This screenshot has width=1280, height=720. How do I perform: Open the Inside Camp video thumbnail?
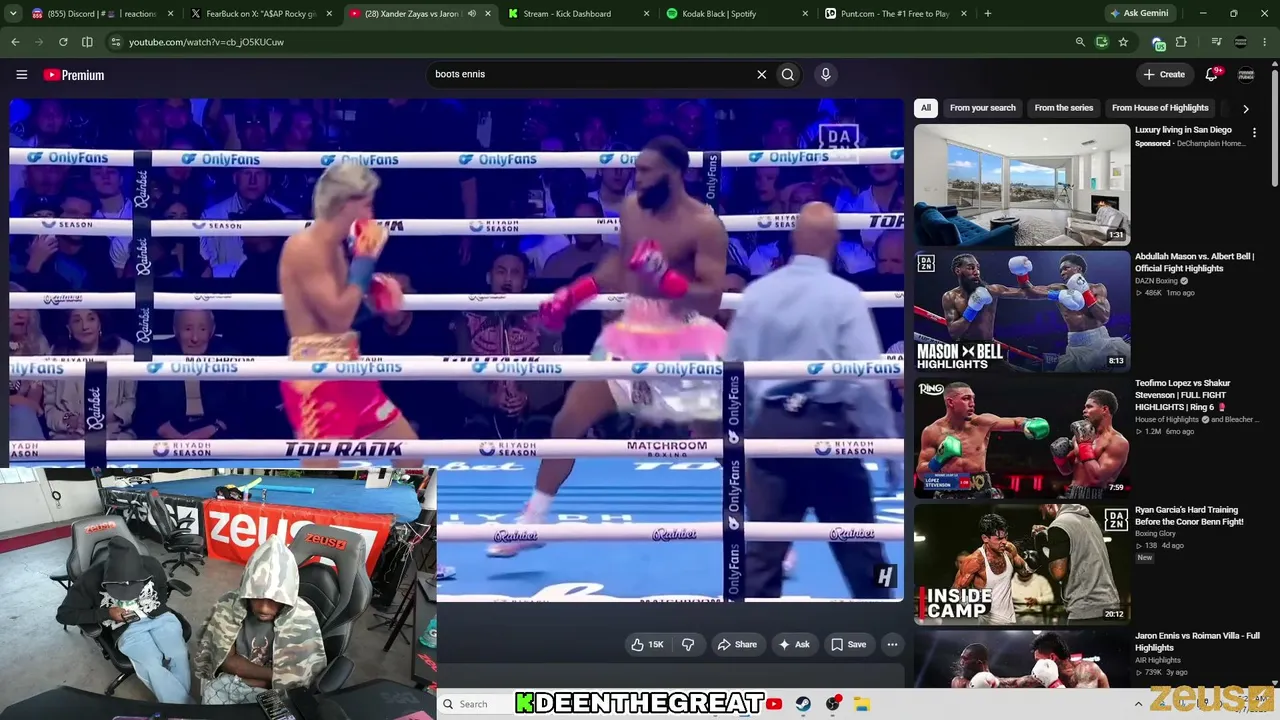point(1022,564)
